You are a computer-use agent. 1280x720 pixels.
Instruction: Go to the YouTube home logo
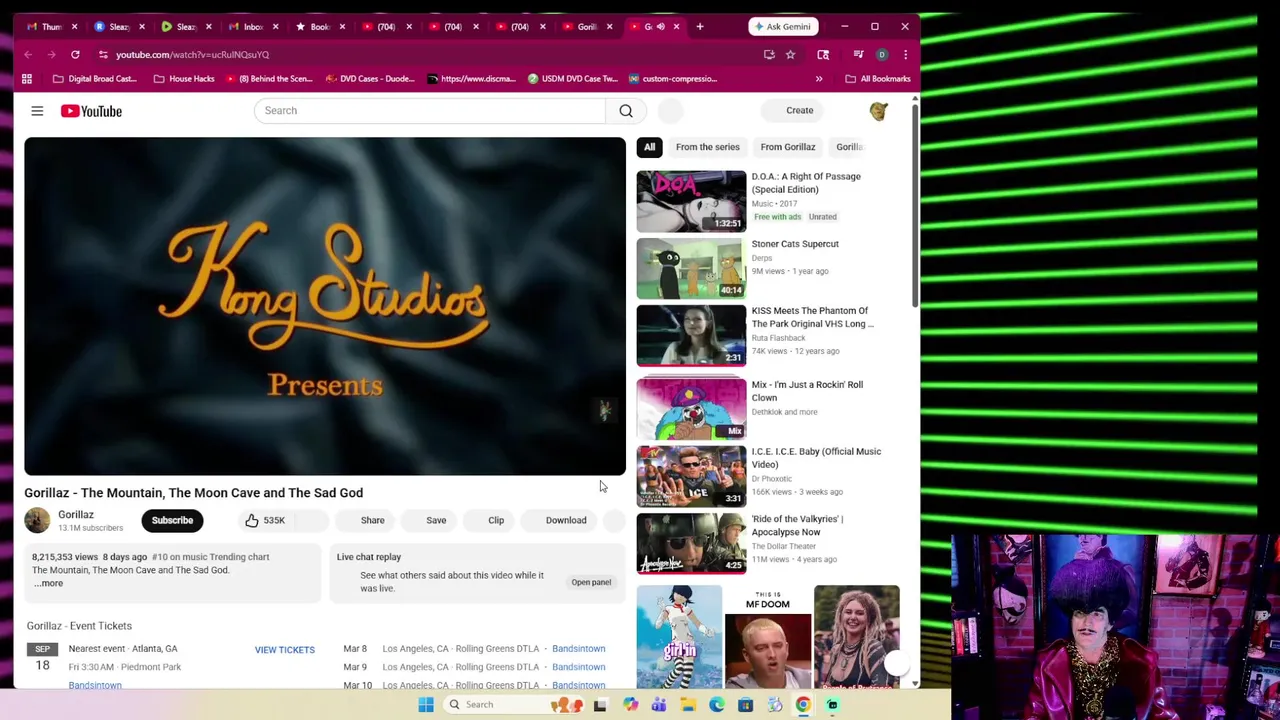click(91, 111)
